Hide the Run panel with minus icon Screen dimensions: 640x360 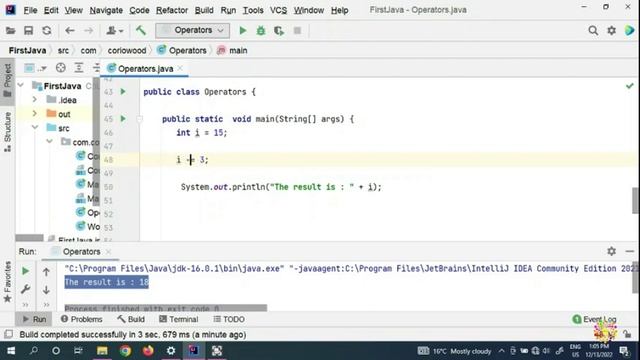tap(630, 251)
